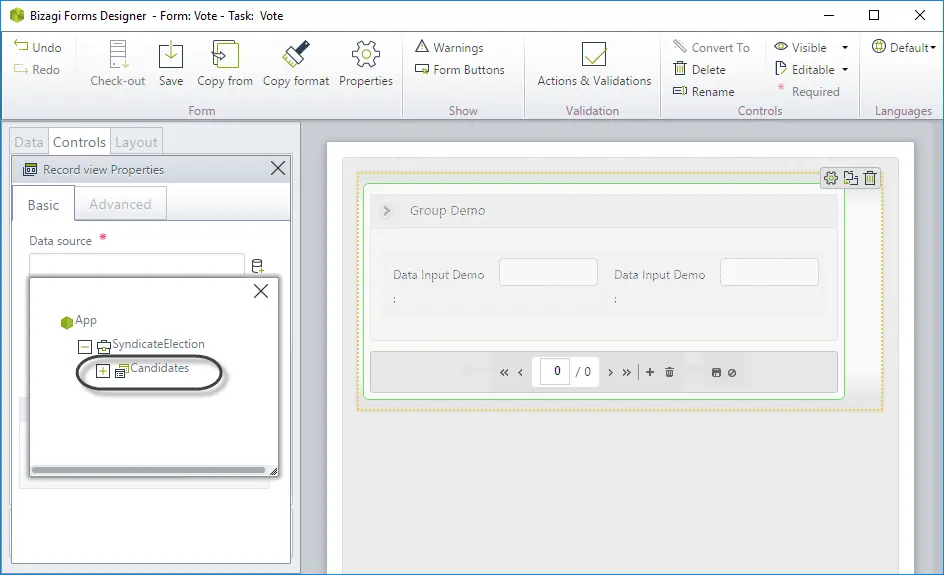This screenshot has height=575, width=944.
Task: Click the data source picker database icon
Action: 257,266
